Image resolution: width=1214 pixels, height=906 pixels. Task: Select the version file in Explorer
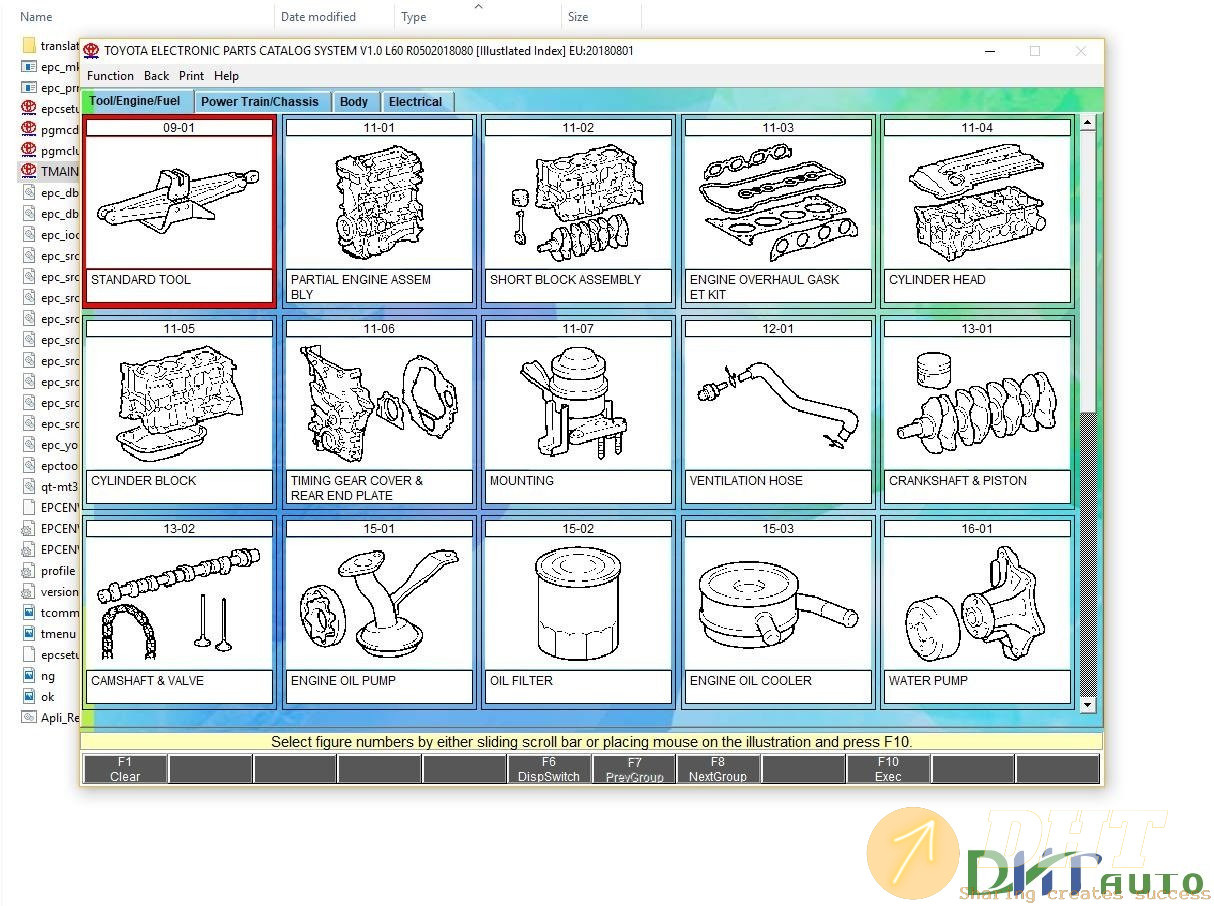[48, 591]
